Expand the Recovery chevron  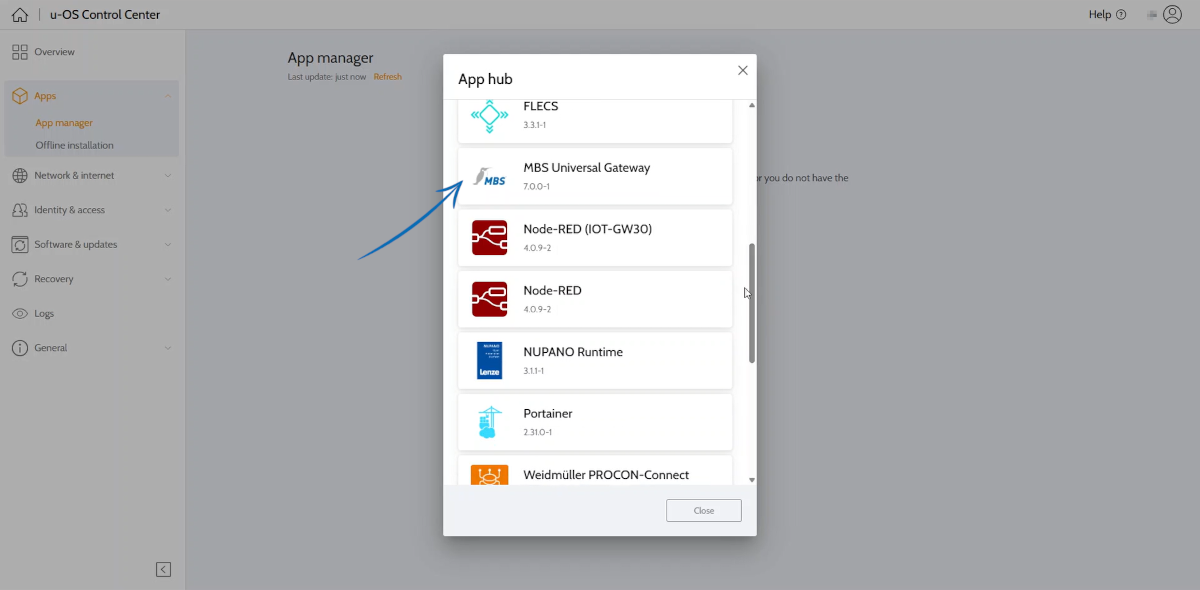pos(168,279)
